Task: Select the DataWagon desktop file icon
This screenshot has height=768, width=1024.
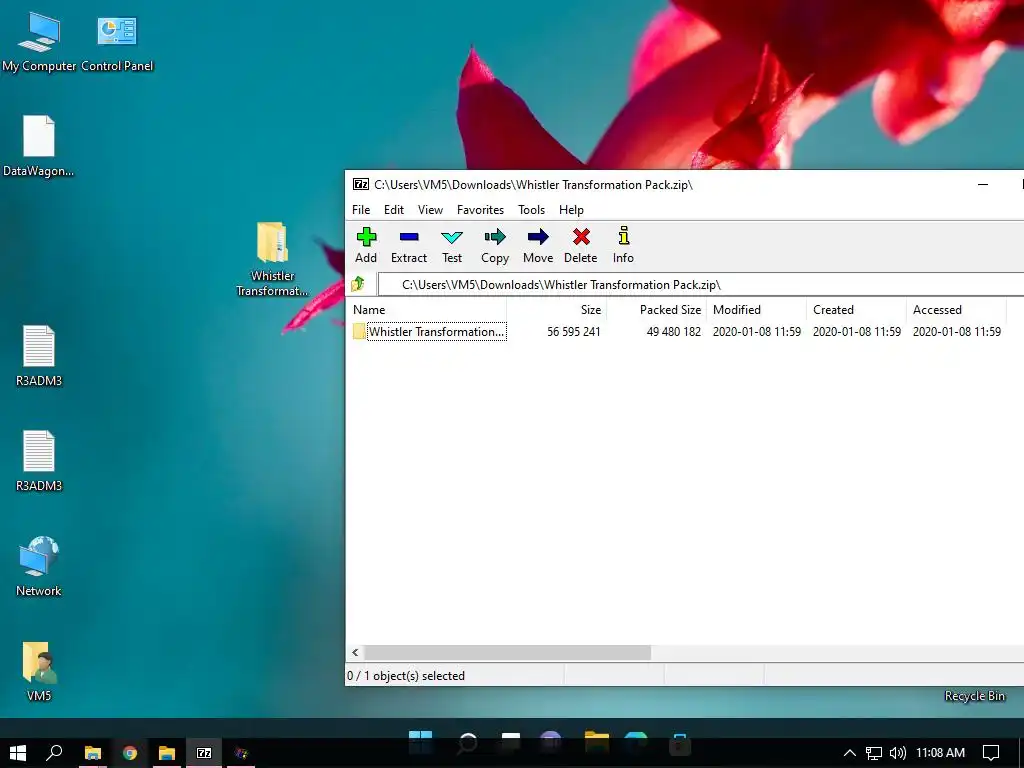Action: 39,146
